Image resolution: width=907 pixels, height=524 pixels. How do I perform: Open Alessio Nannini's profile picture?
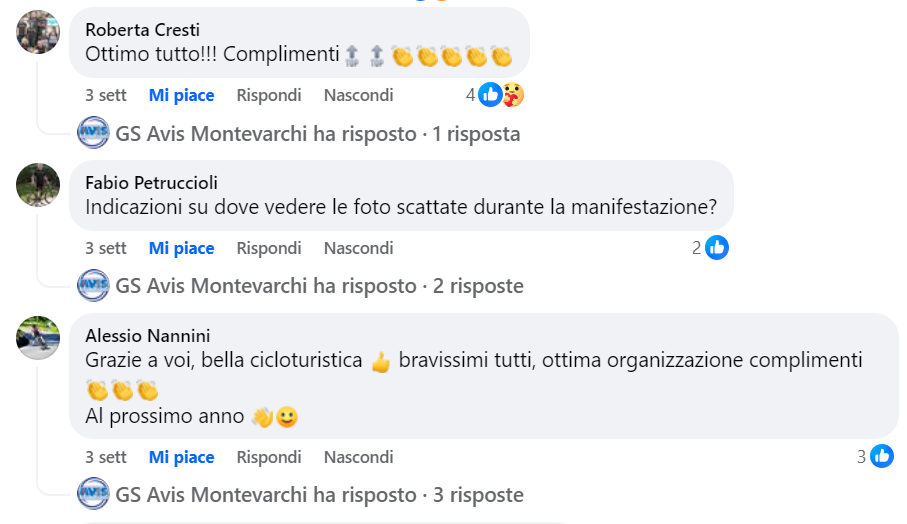pos(39,337)
